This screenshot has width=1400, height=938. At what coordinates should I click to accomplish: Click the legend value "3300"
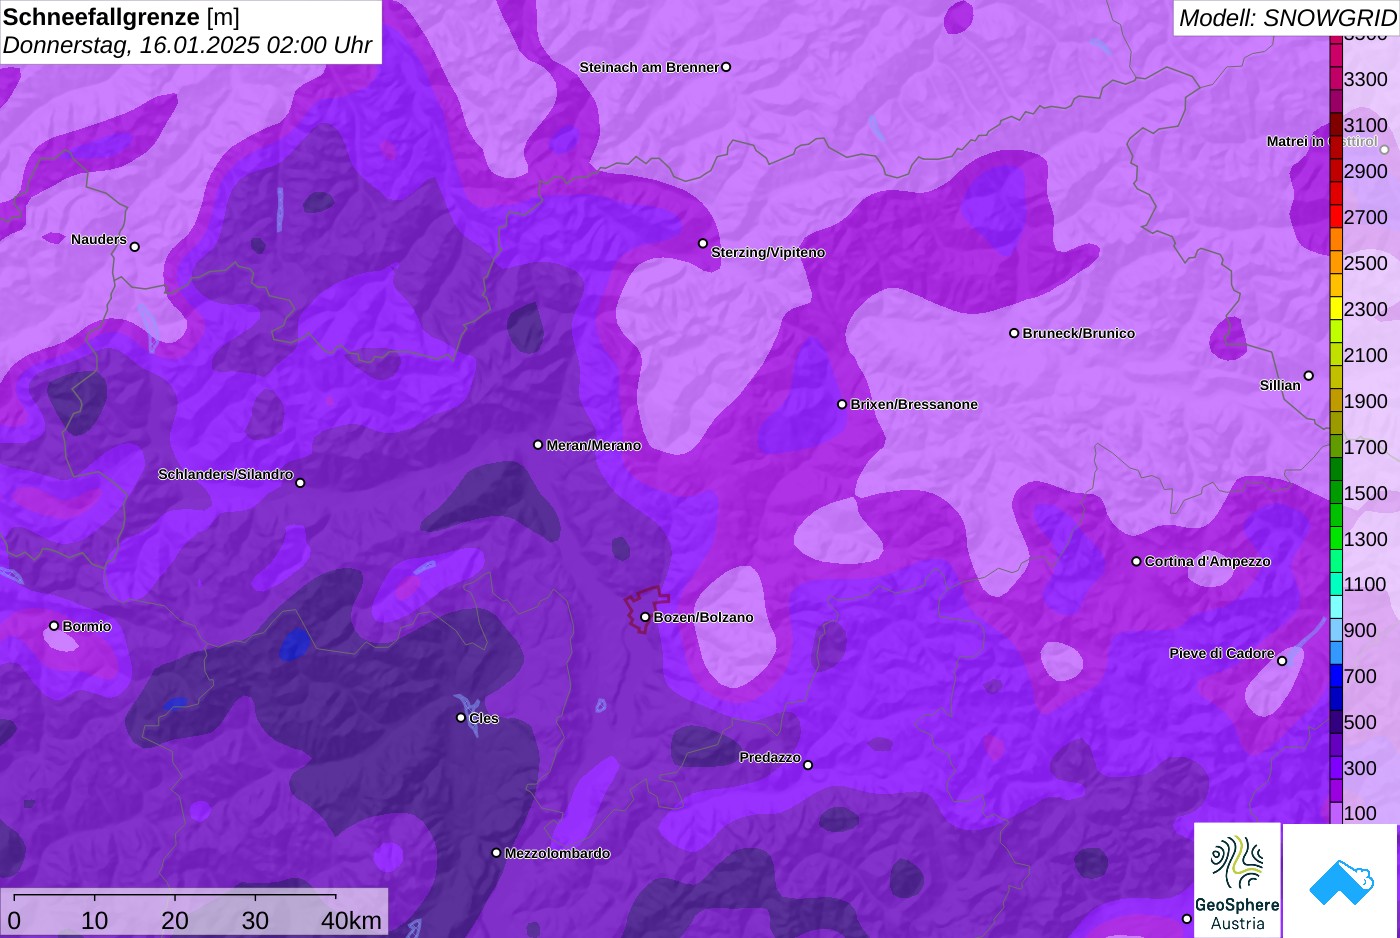(1366, 79)
